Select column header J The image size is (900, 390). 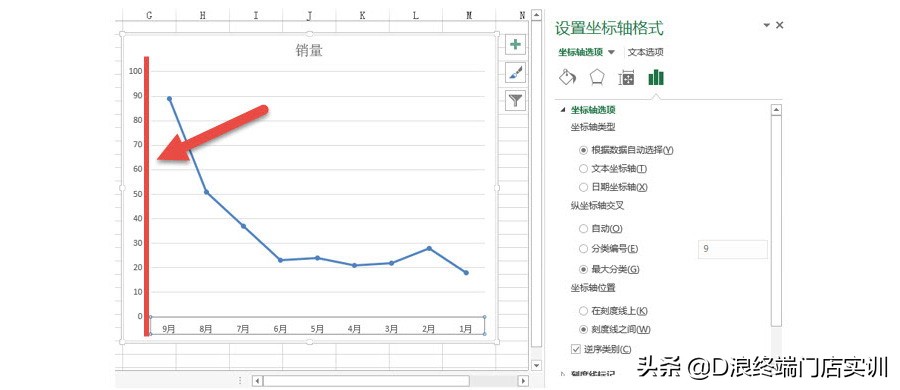pos(309,16)
